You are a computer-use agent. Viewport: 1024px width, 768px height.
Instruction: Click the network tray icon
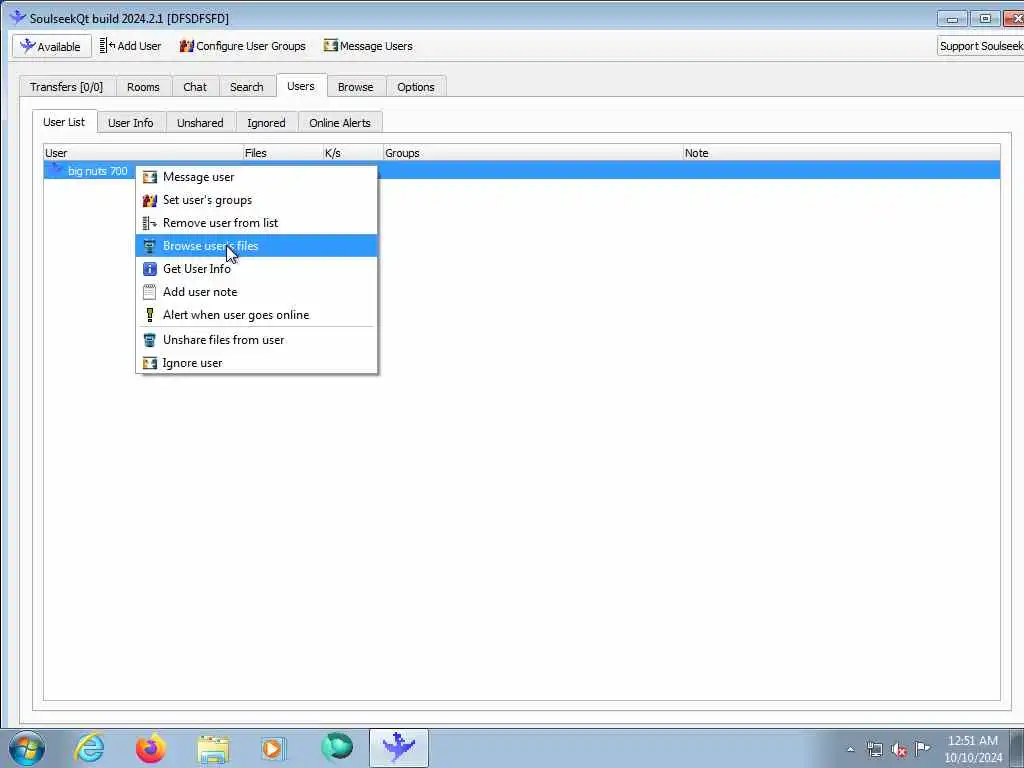click(874, 749)
